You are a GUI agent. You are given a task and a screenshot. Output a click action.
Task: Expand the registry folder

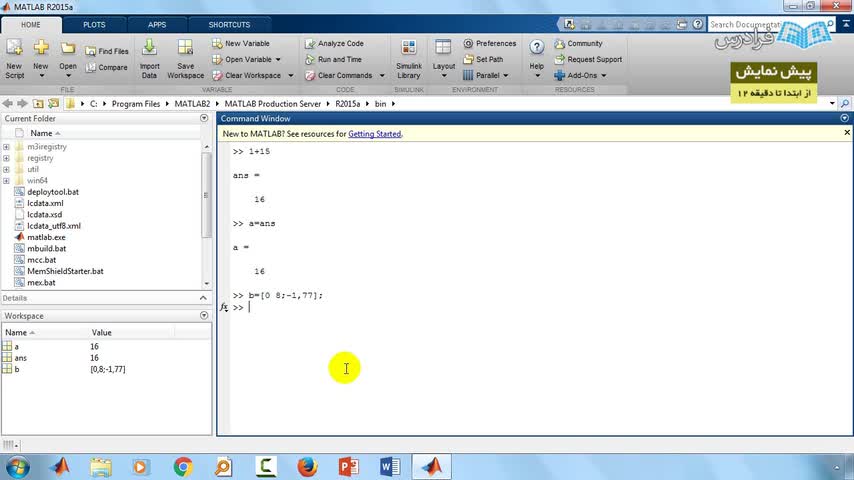click(6, 158)
